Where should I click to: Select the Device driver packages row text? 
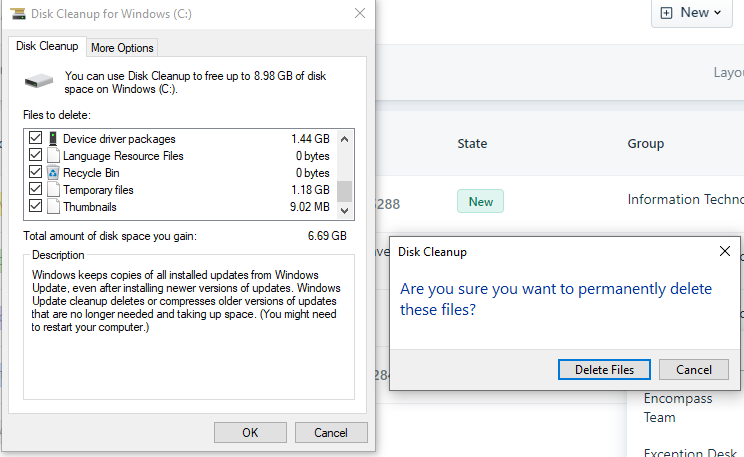[x=119, y=139]
